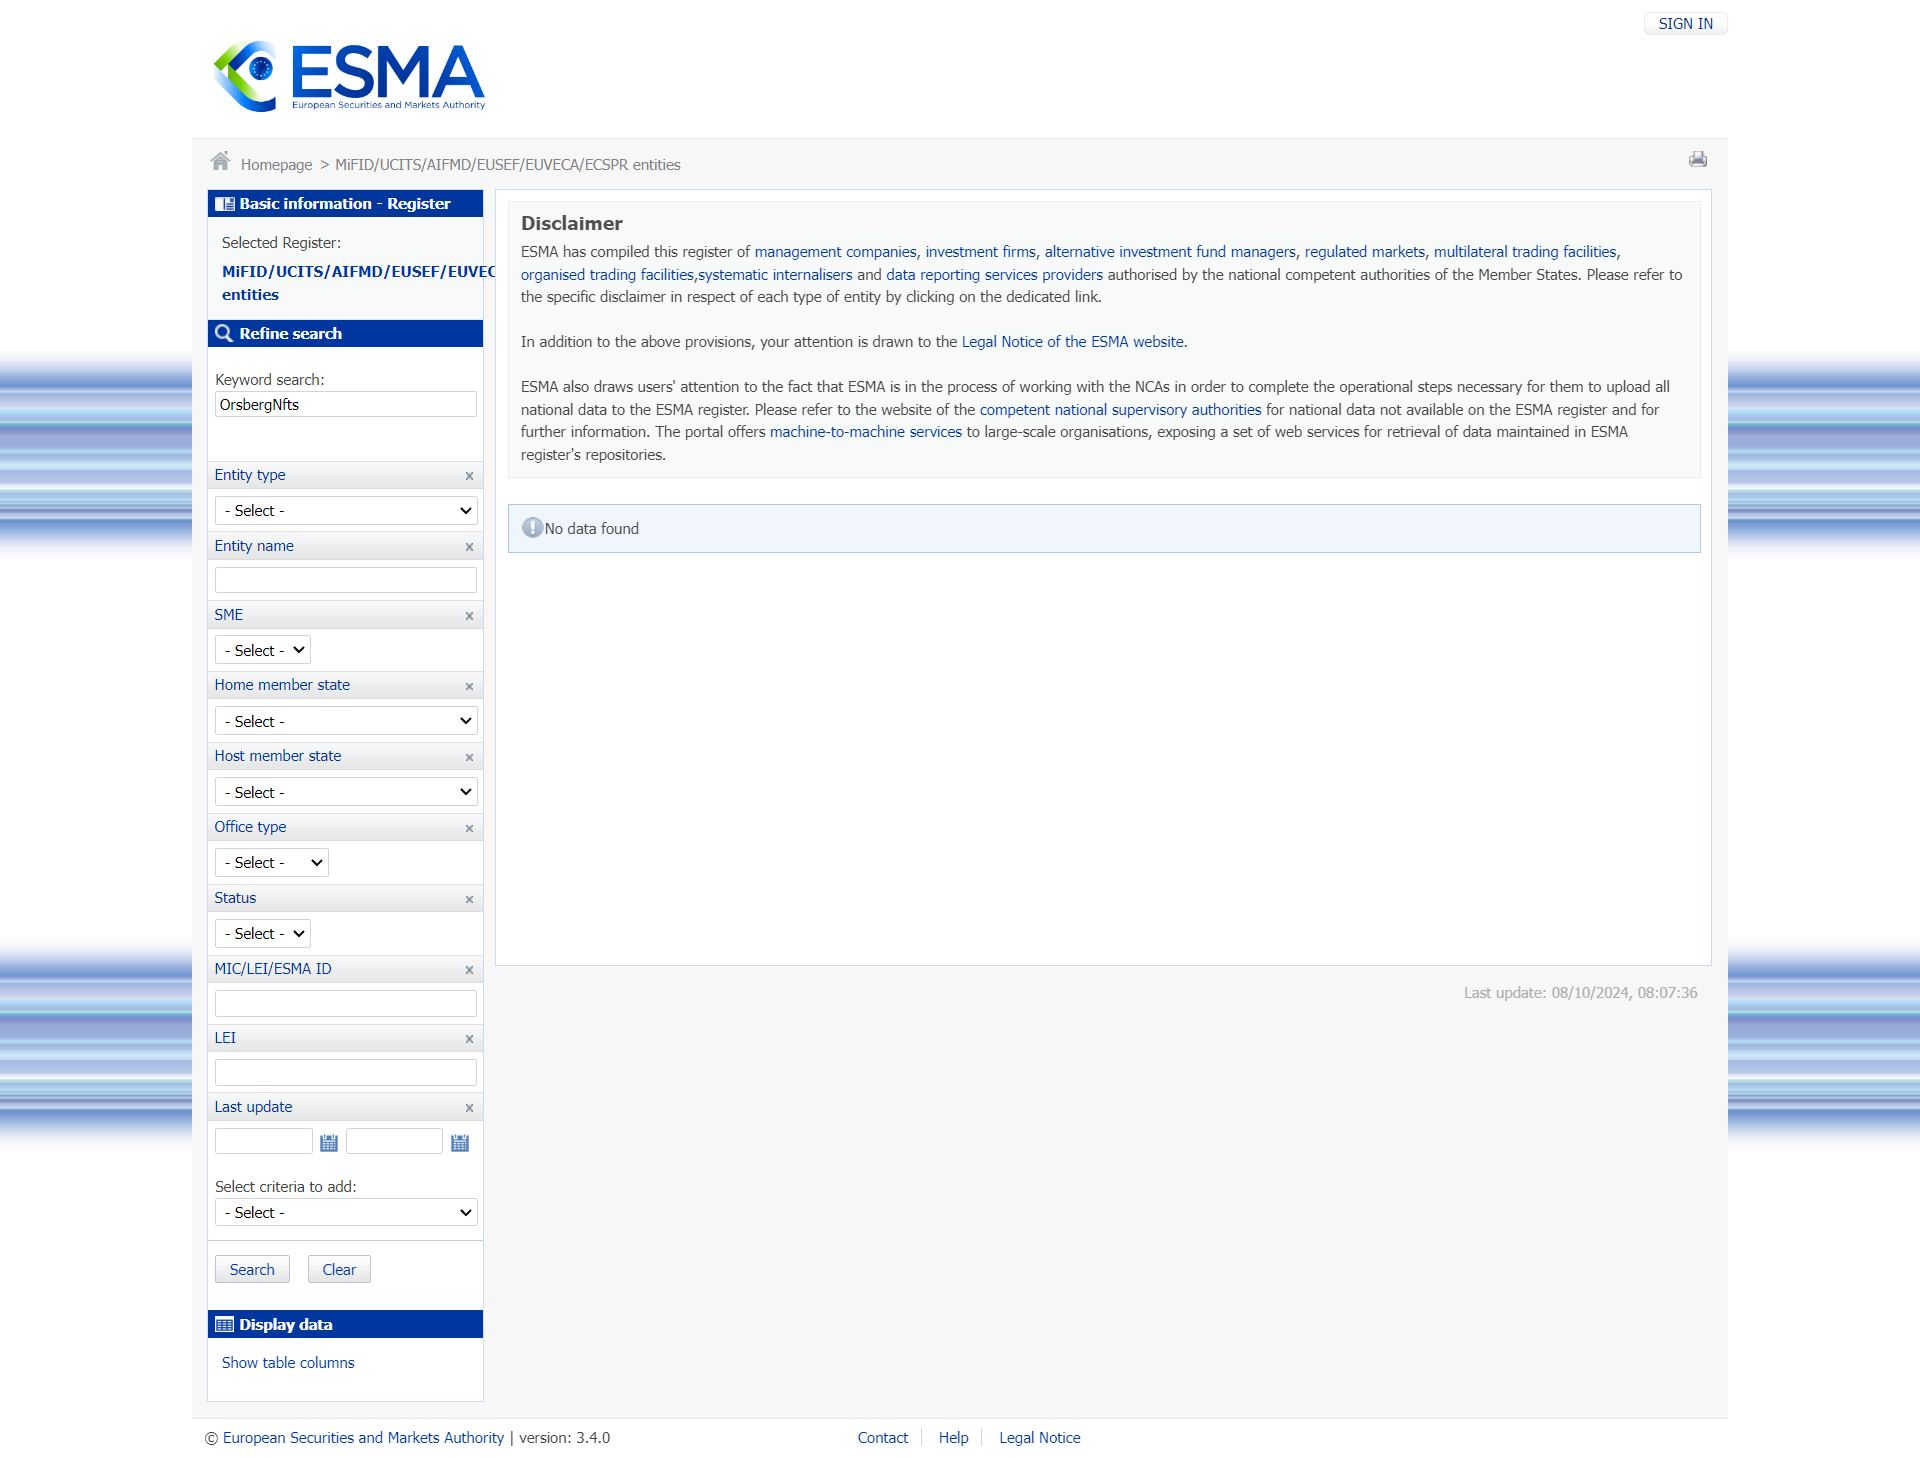Viewport: 1920px width, 1458px height.
Task: Open the Select criteria to add dropdown
Action: pos(346,1212)
